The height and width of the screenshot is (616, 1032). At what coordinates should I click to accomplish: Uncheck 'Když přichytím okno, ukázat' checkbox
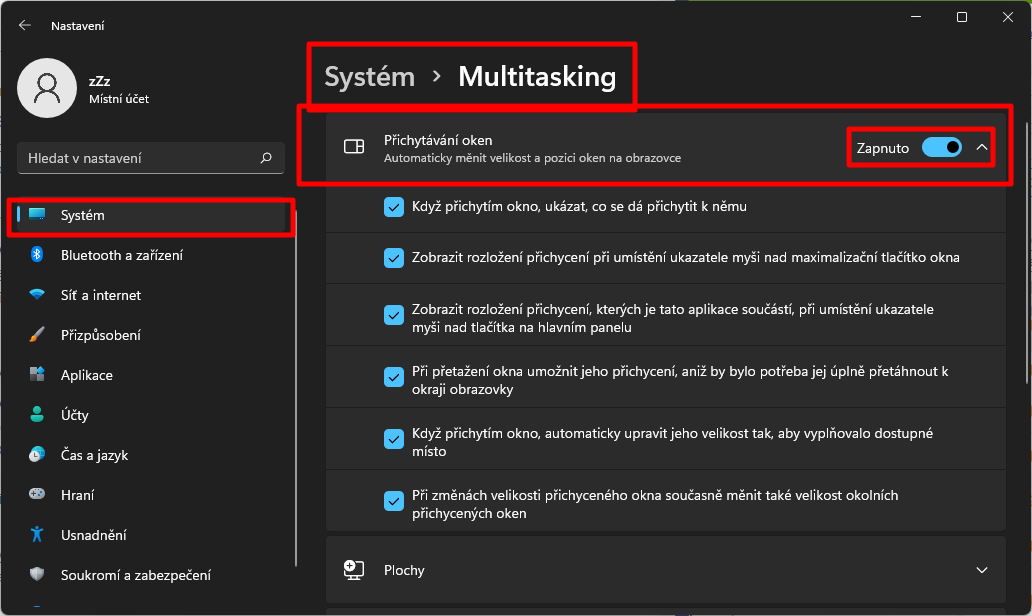[x=394, y=207]
